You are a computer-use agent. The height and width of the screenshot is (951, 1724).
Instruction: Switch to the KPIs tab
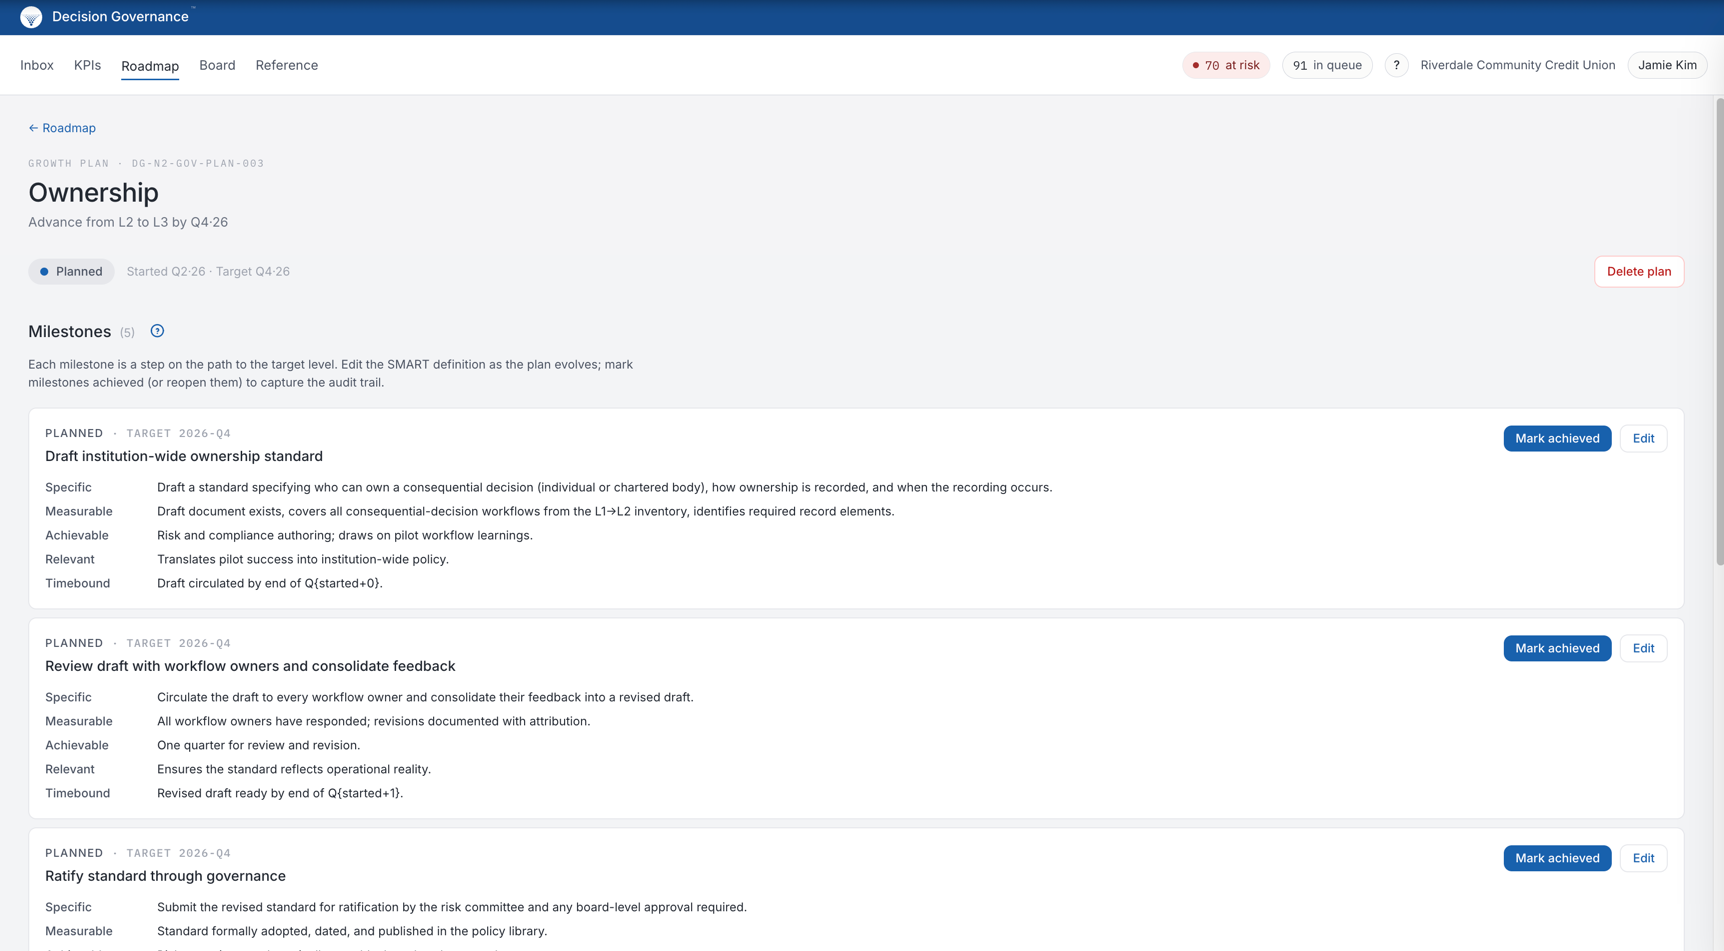click(87, 65)
